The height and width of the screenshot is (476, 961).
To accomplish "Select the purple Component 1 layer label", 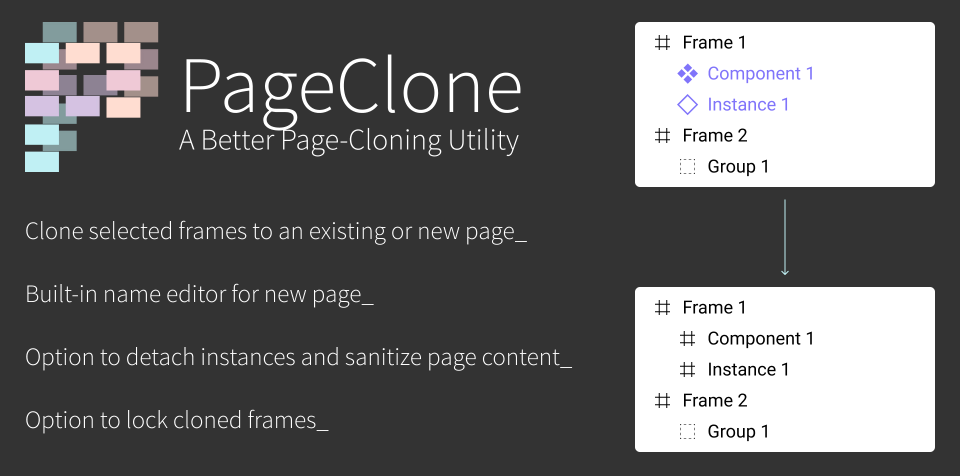I will click(761, 74).
